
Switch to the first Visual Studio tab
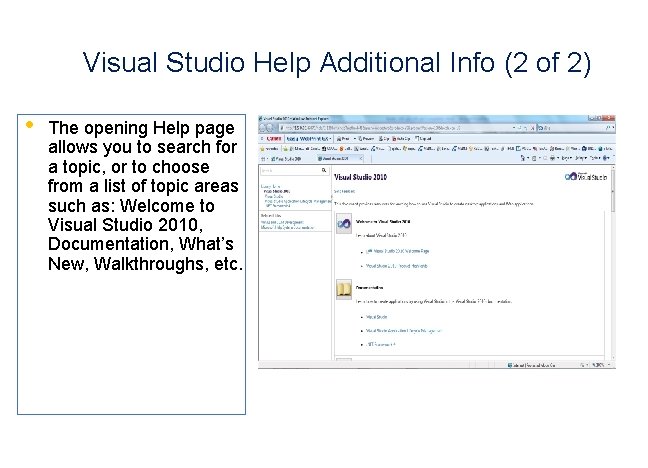[286, 159]
